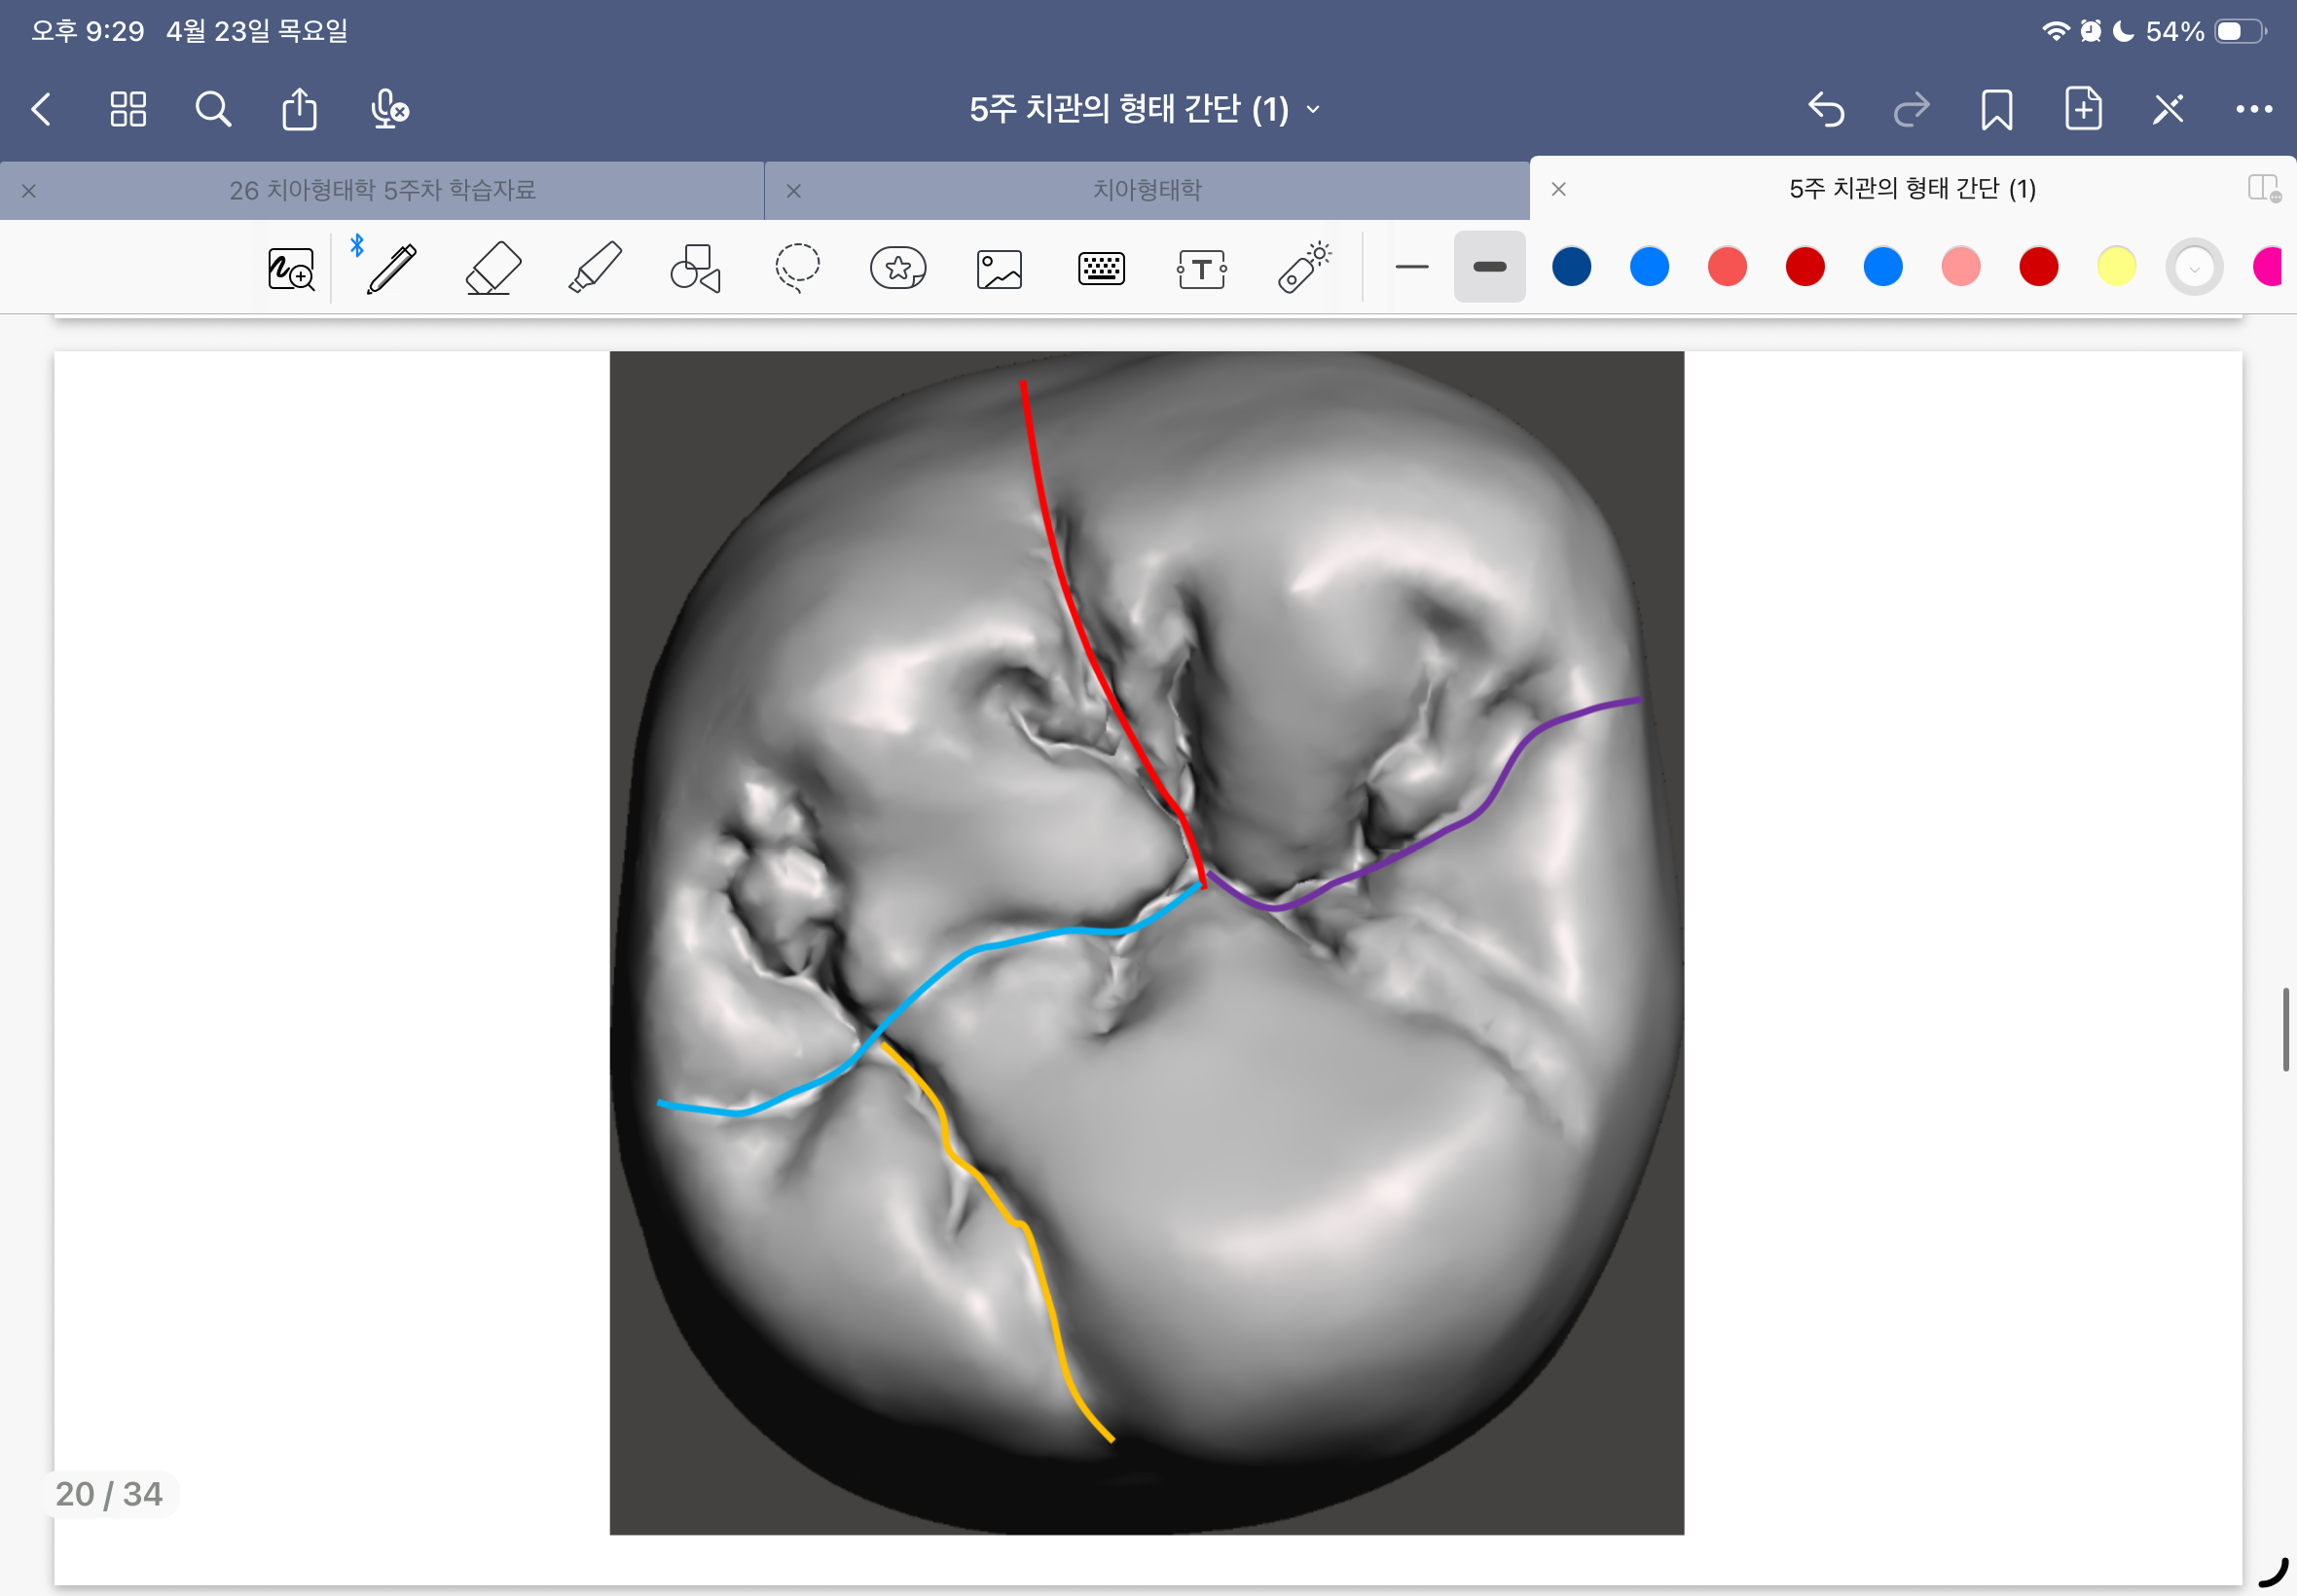Insert image with the Photo tool

999,269
